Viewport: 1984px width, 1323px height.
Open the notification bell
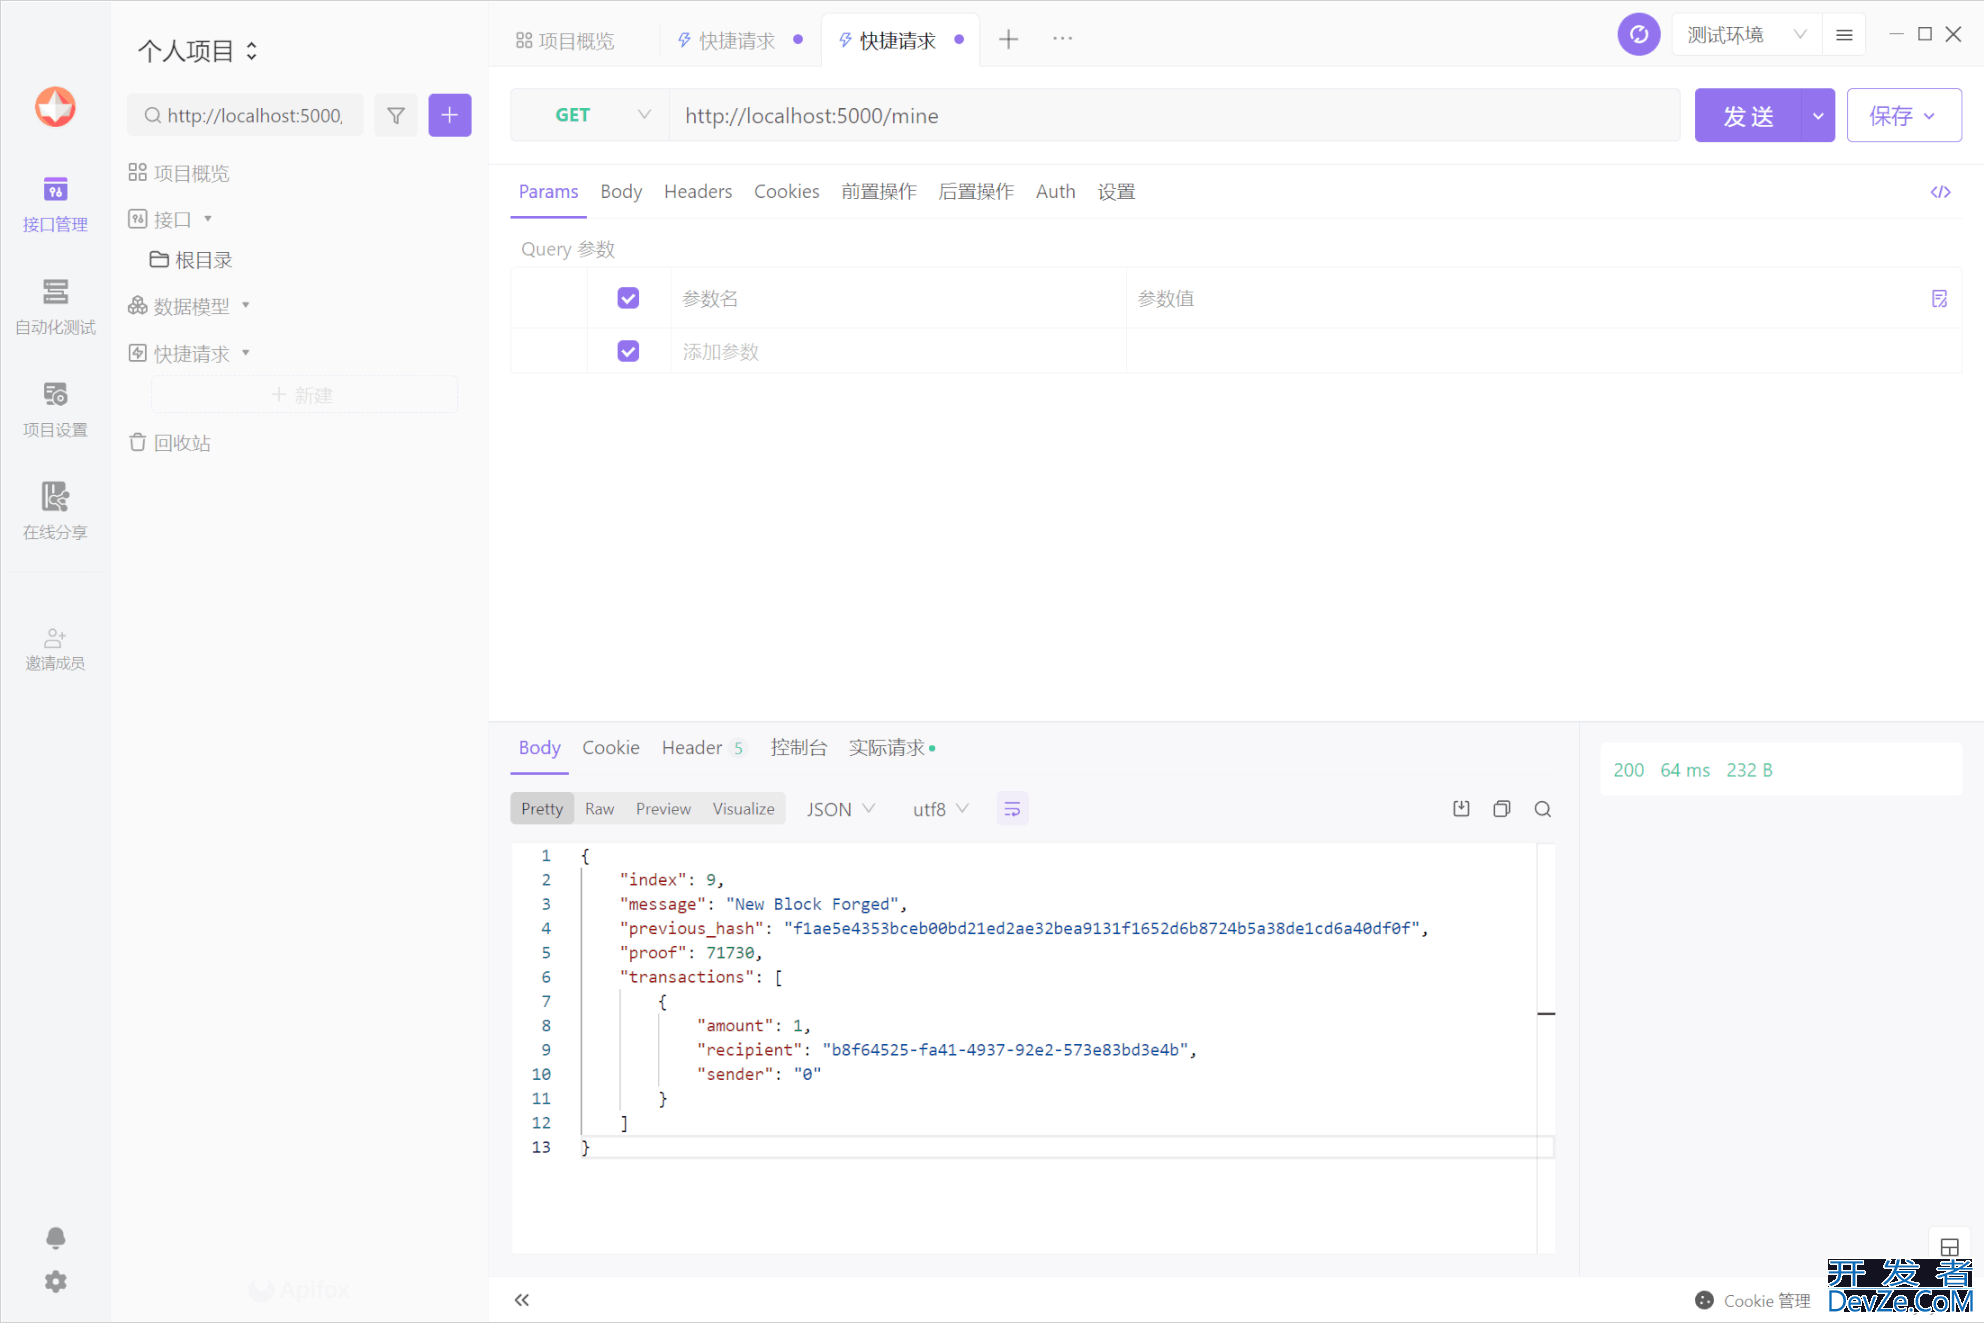[x=56, y=1238]
